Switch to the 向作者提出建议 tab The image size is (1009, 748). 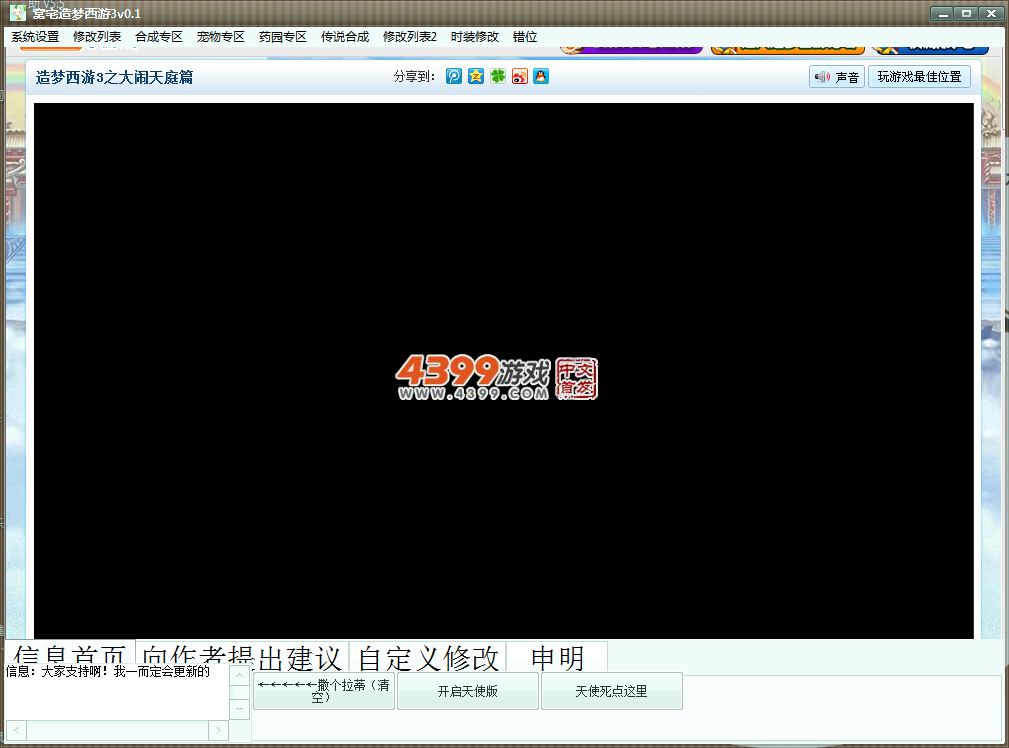point(242,657)
